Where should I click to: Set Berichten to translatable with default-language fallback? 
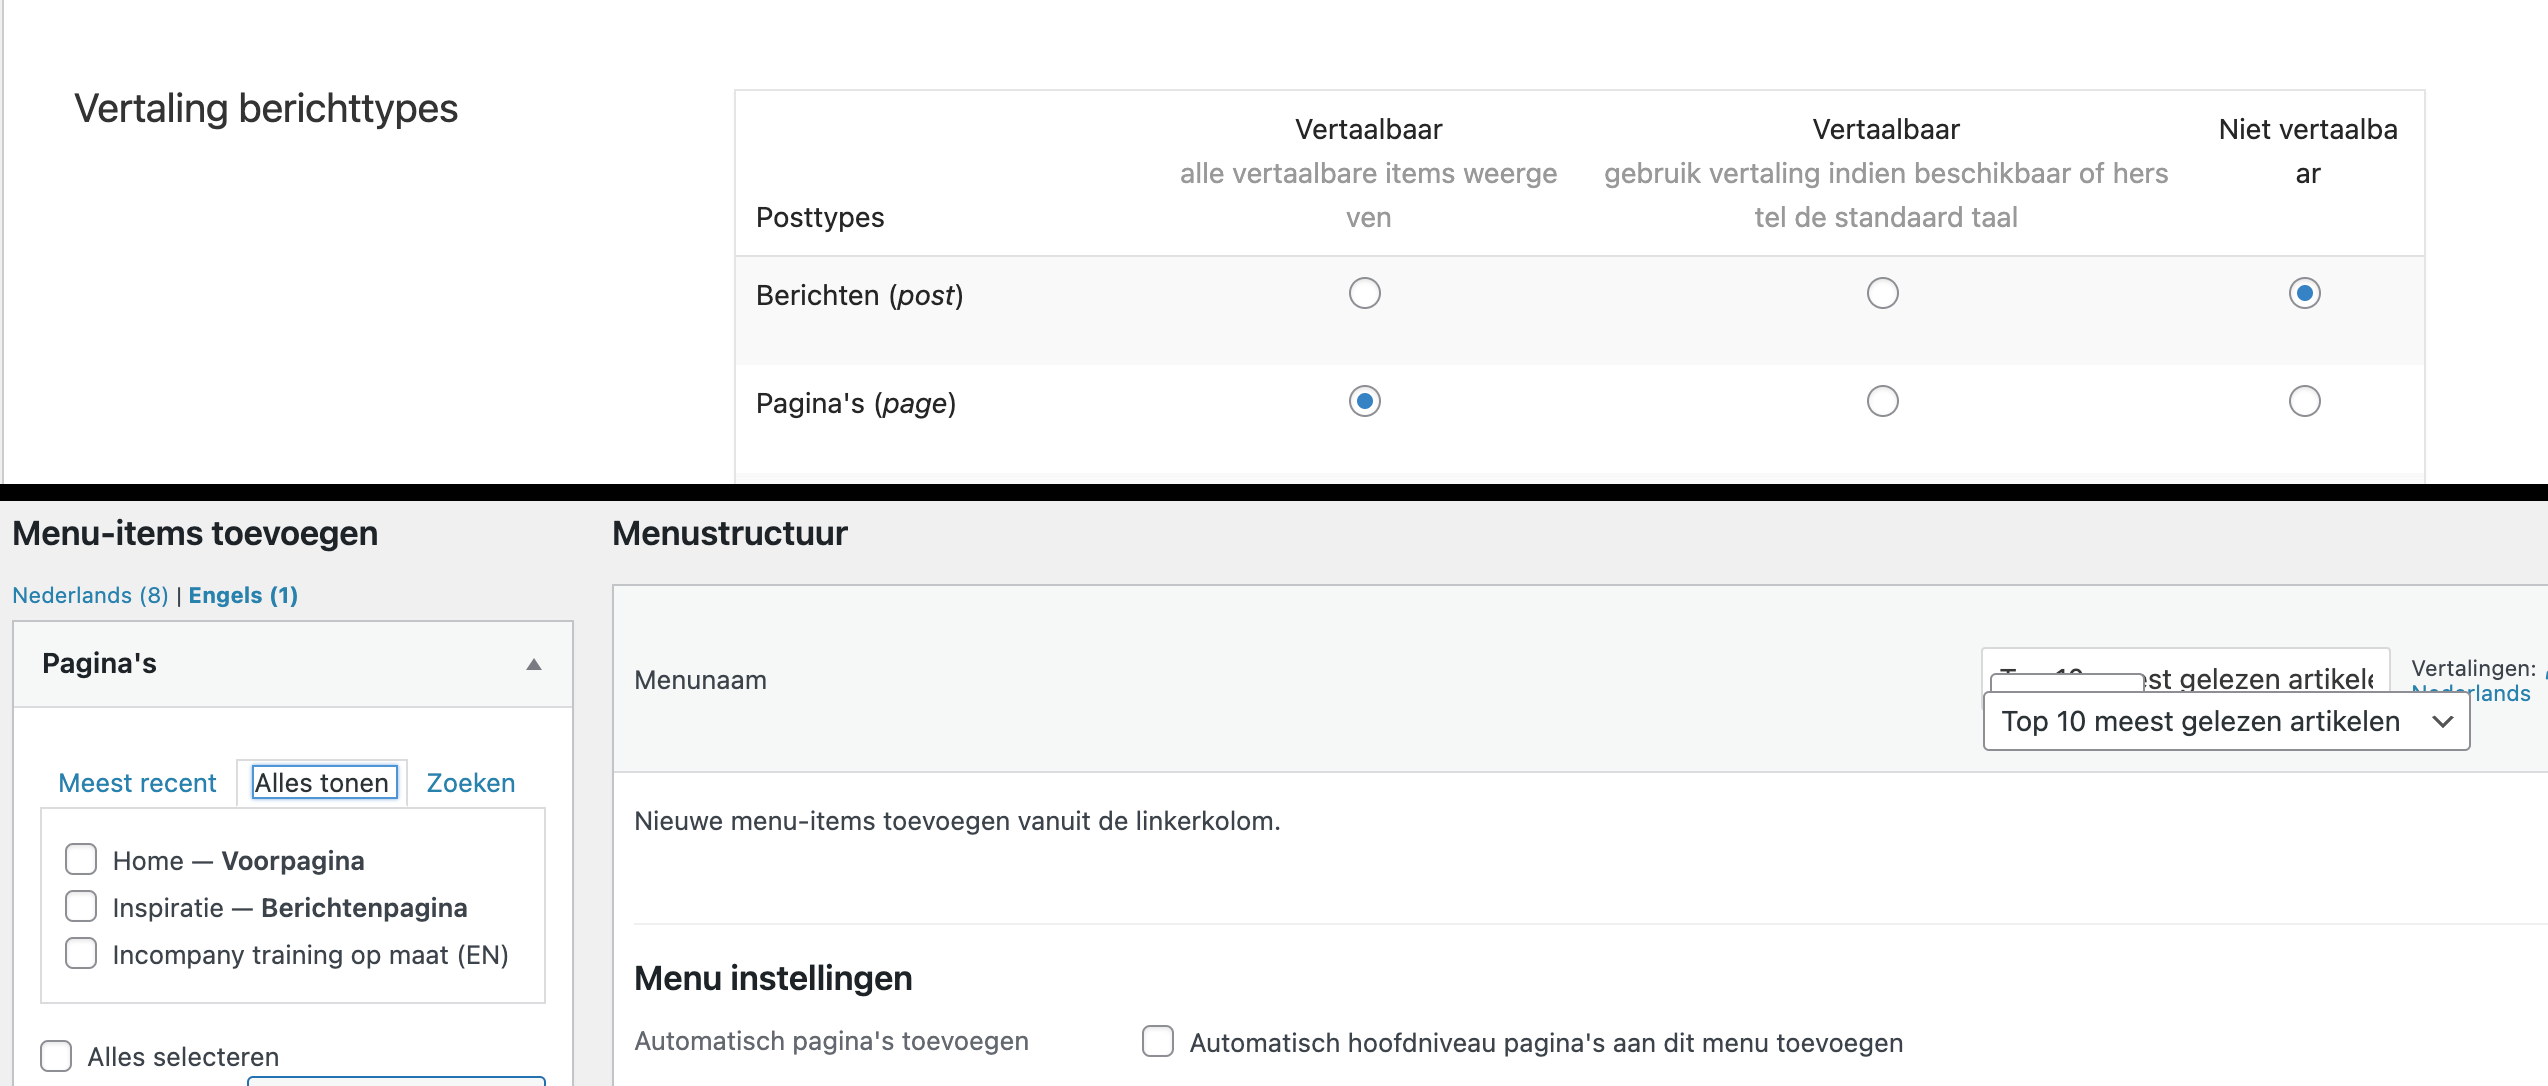pos(1882,293)
